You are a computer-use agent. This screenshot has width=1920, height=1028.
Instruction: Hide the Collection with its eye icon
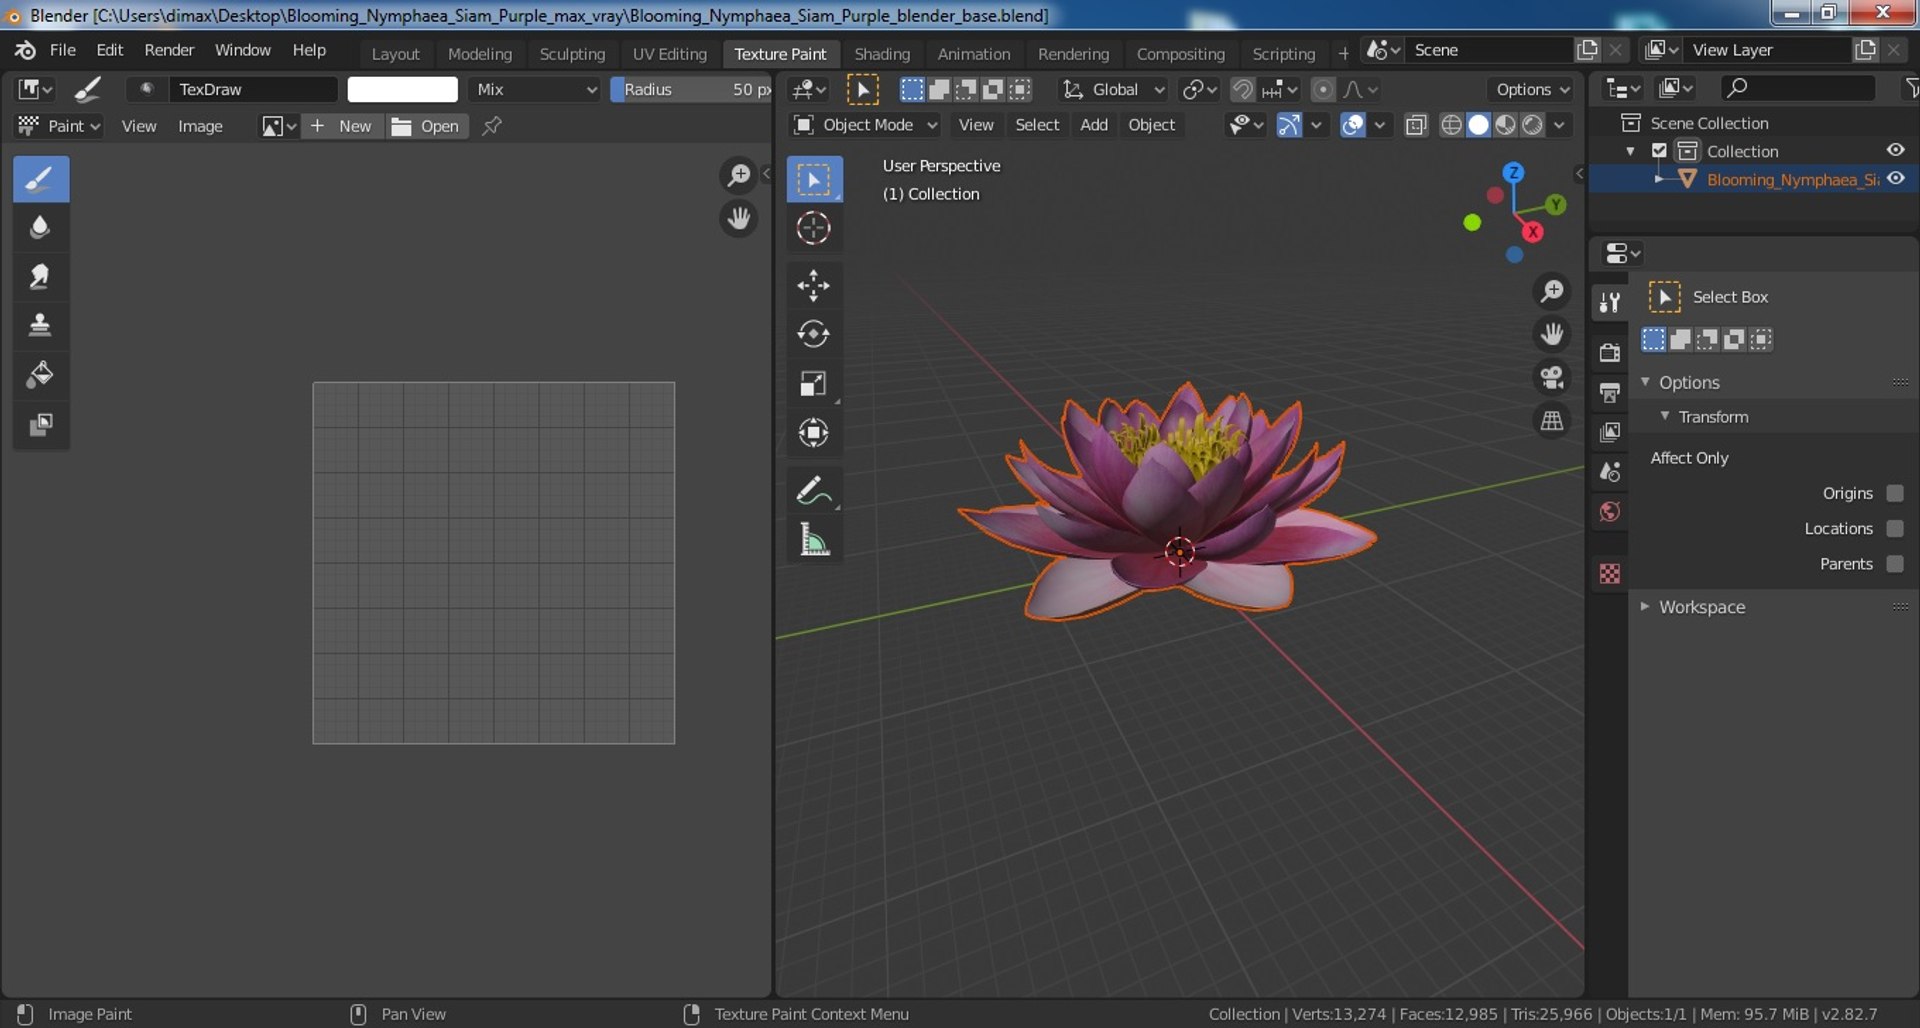(1895, 150)
